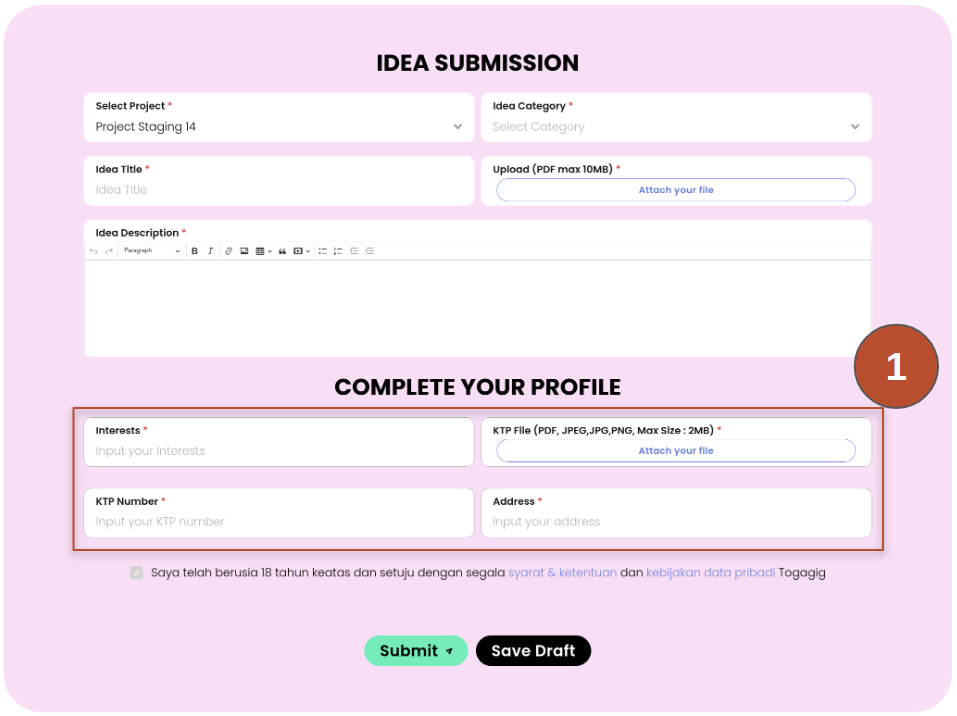The height and width of the screenshot is (716, 957).
Task: Click the Submit button
Action: click(x=415, y=651)
